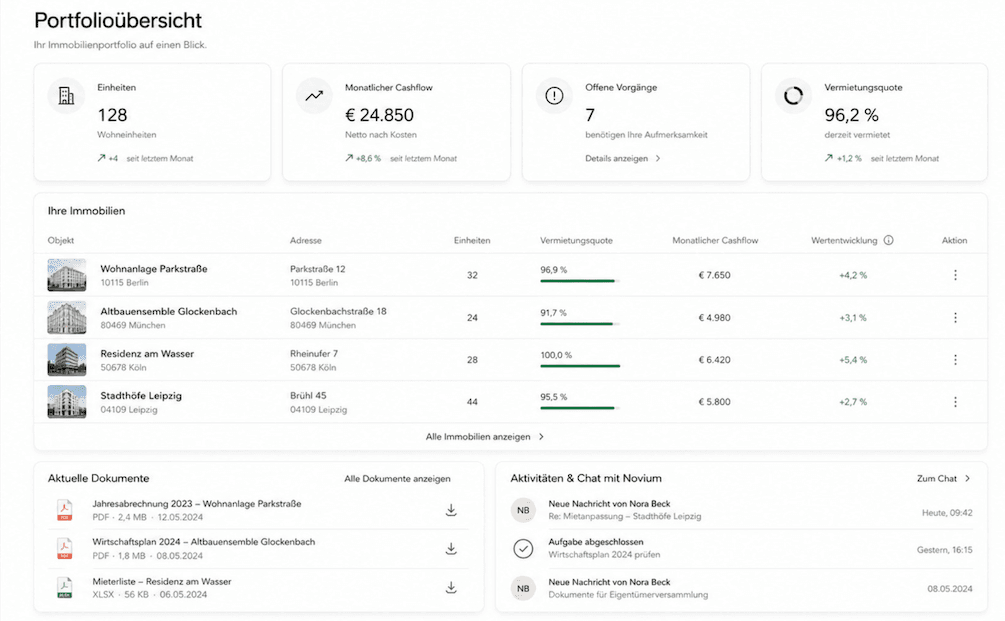The image size is (1005, 621).
Task: Click the chevron next to Details anzeigen
Action: 658,158
